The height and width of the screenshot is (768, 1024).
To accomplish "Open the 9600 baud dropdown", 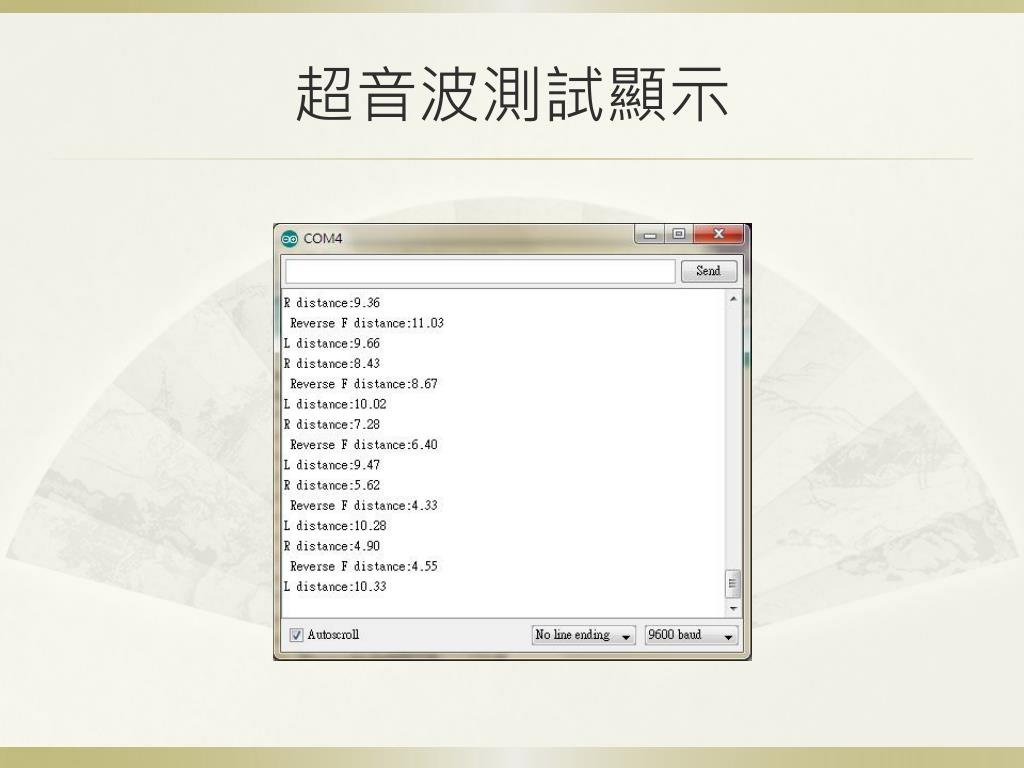I will 692,635.
